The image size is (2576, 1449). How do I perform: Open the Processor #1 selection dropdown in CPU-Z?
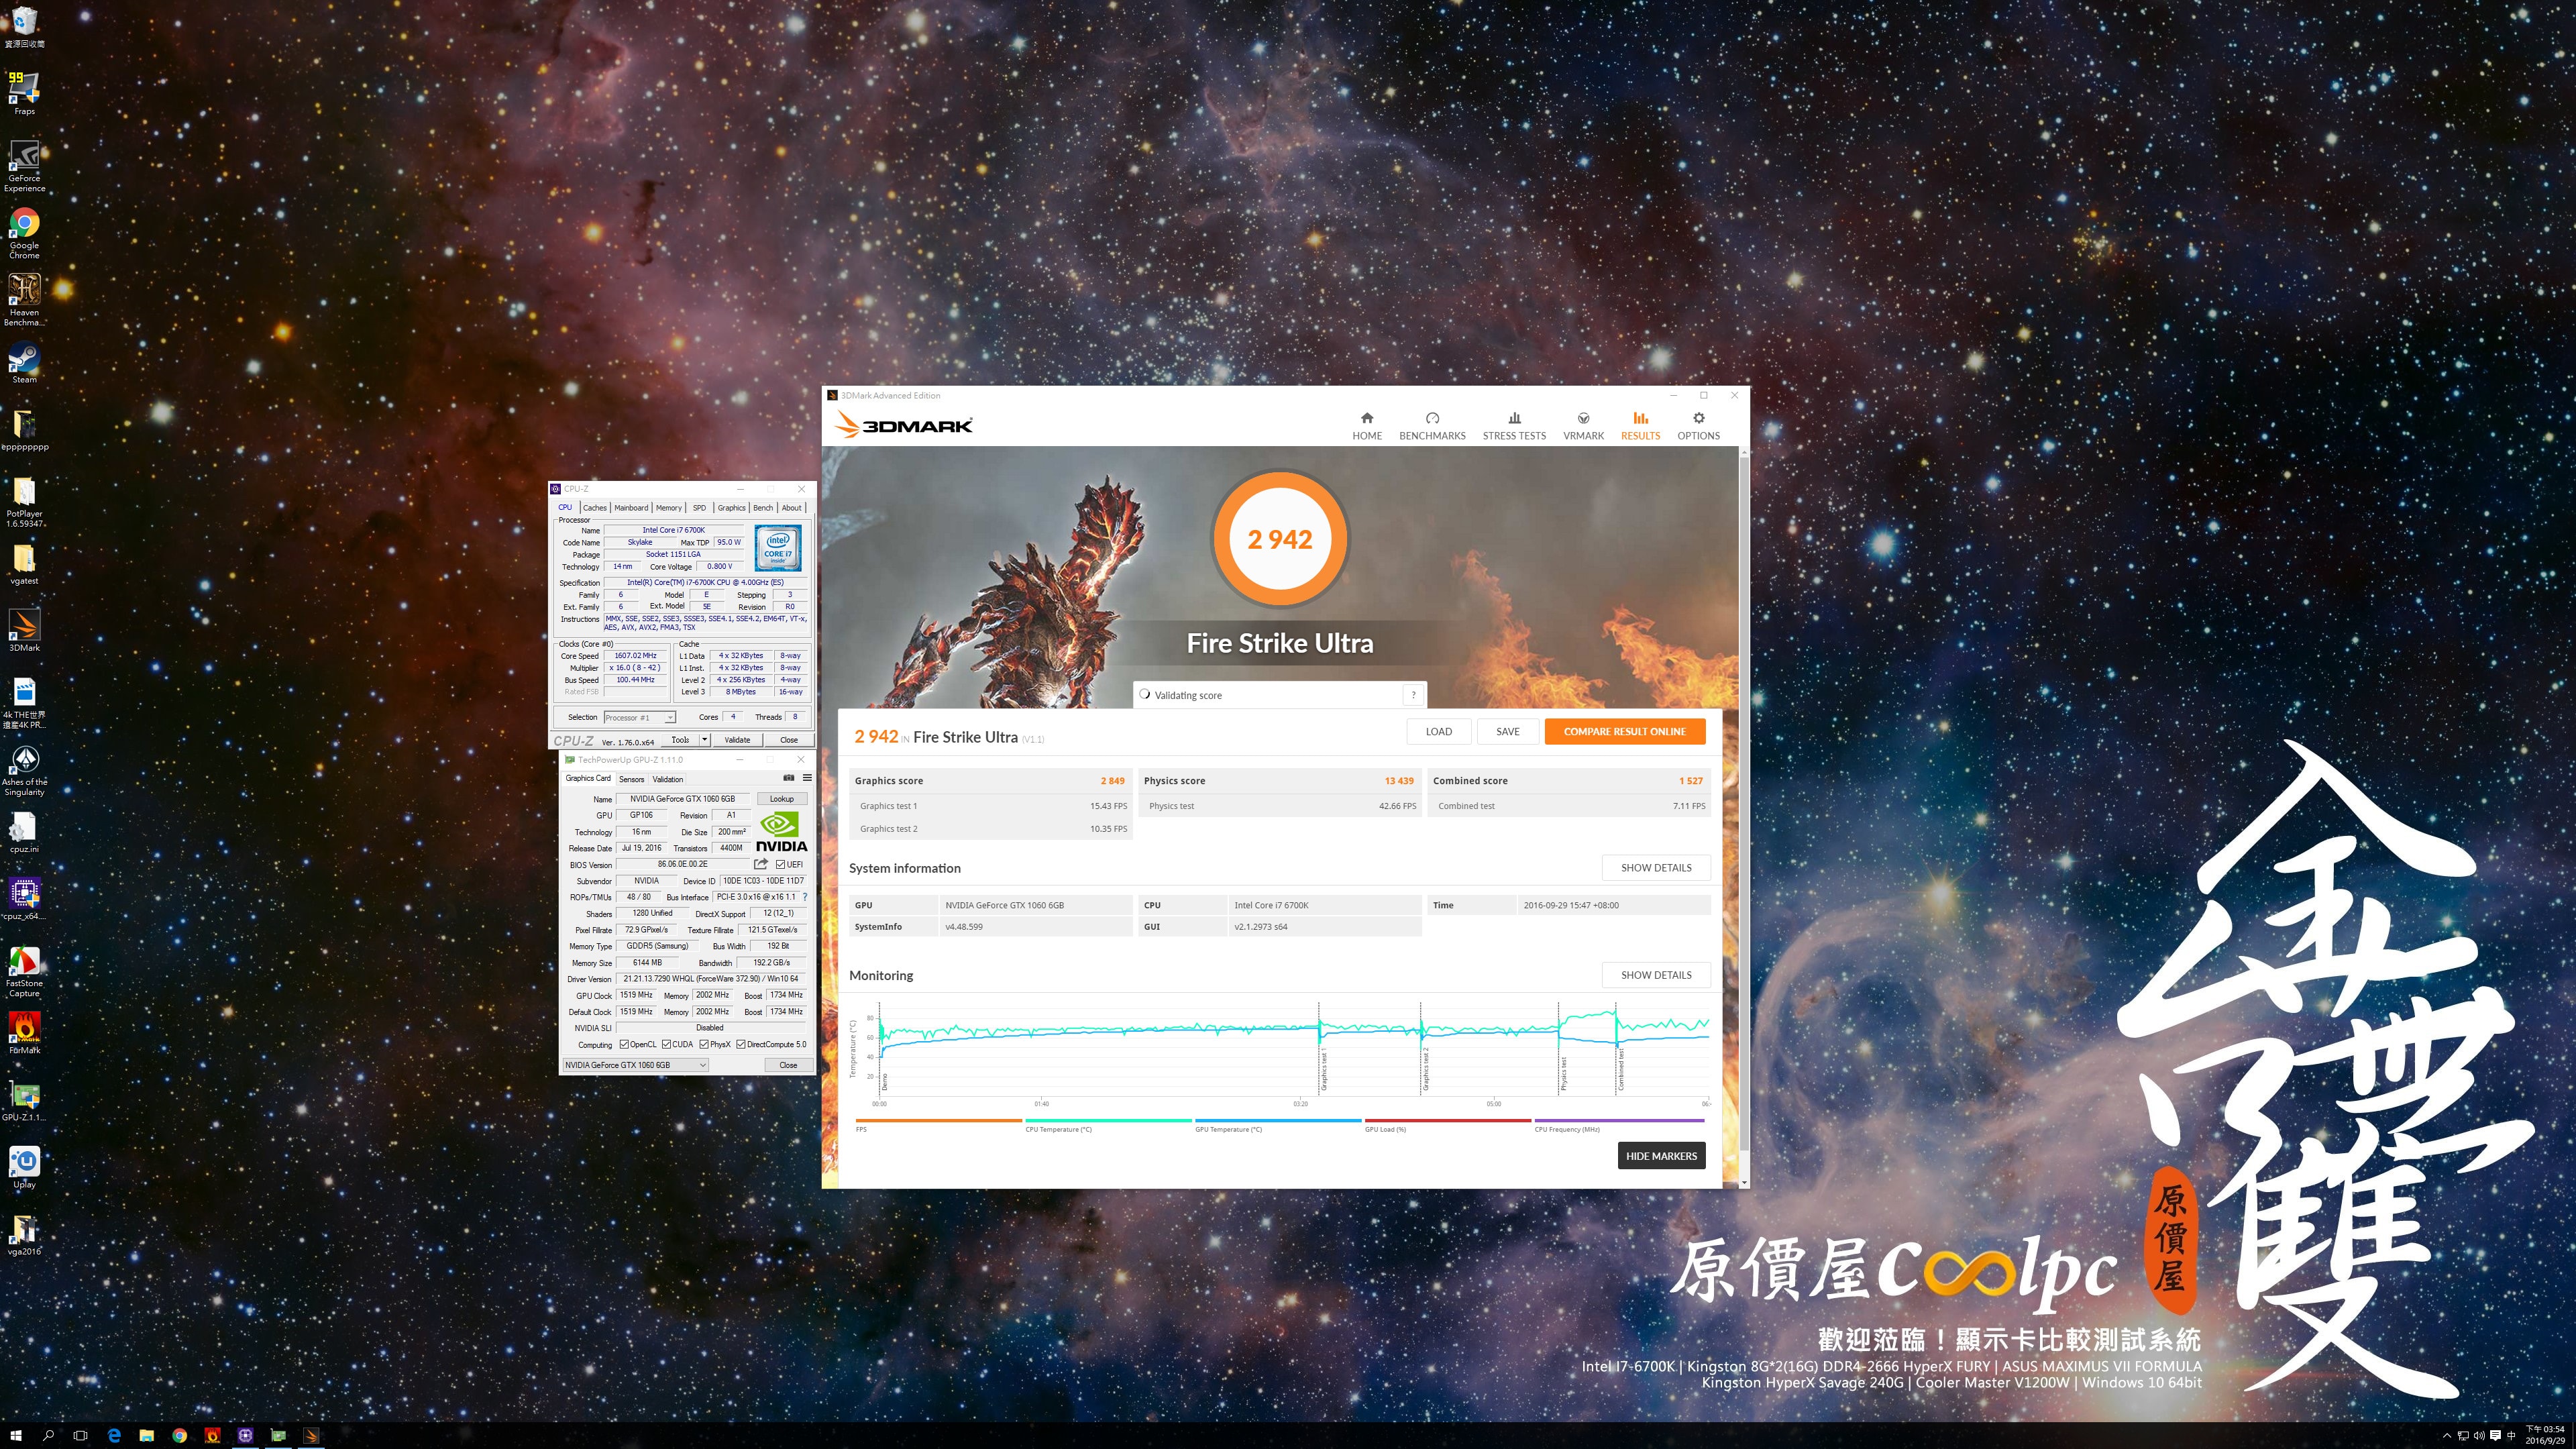640,717
